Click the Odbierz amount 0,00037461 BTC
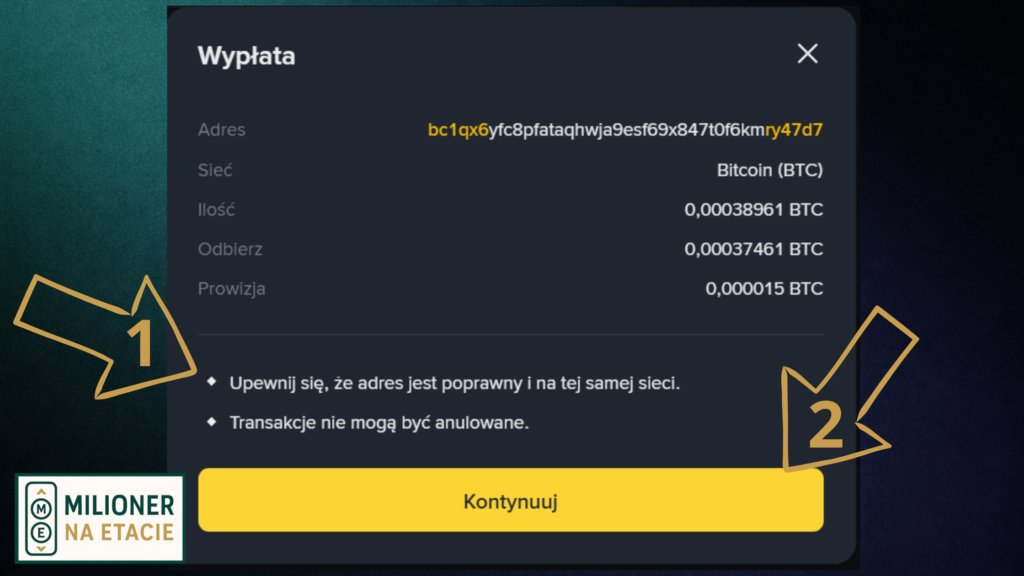The height and width of the screenshot is (576, 1024). coord(753,249)
